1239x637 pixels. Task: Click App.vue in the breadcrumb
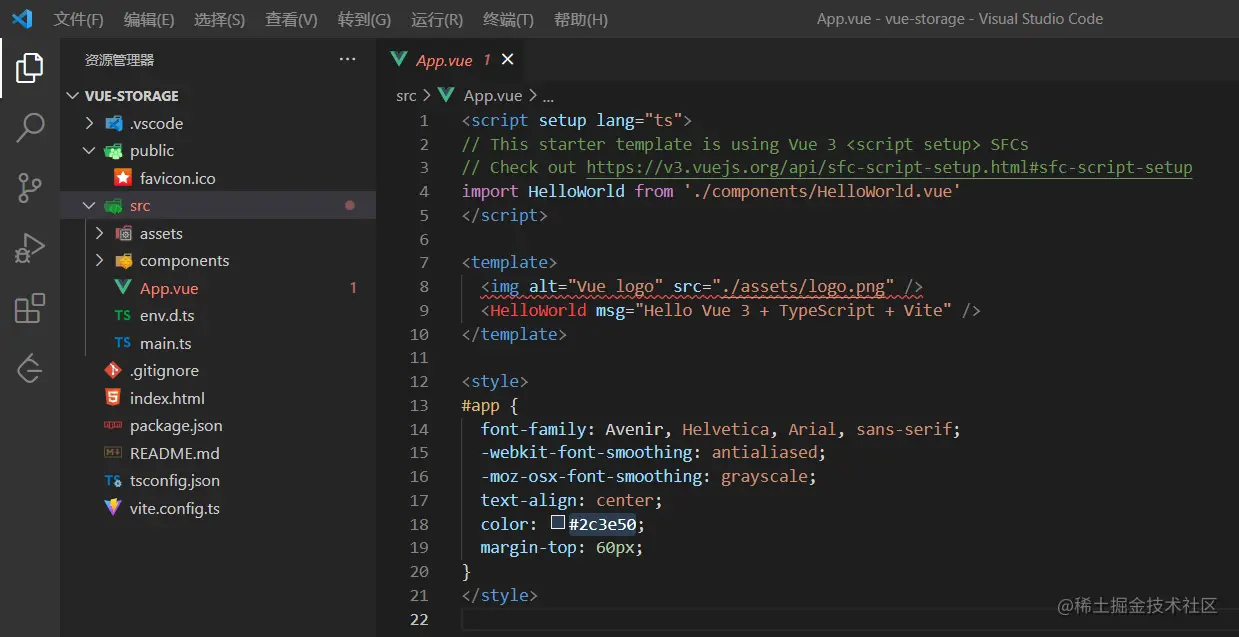tap(493, 96)
